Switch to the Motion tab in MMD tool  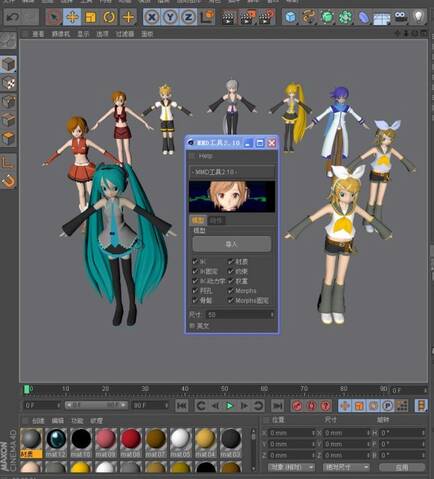coord(216,220)
